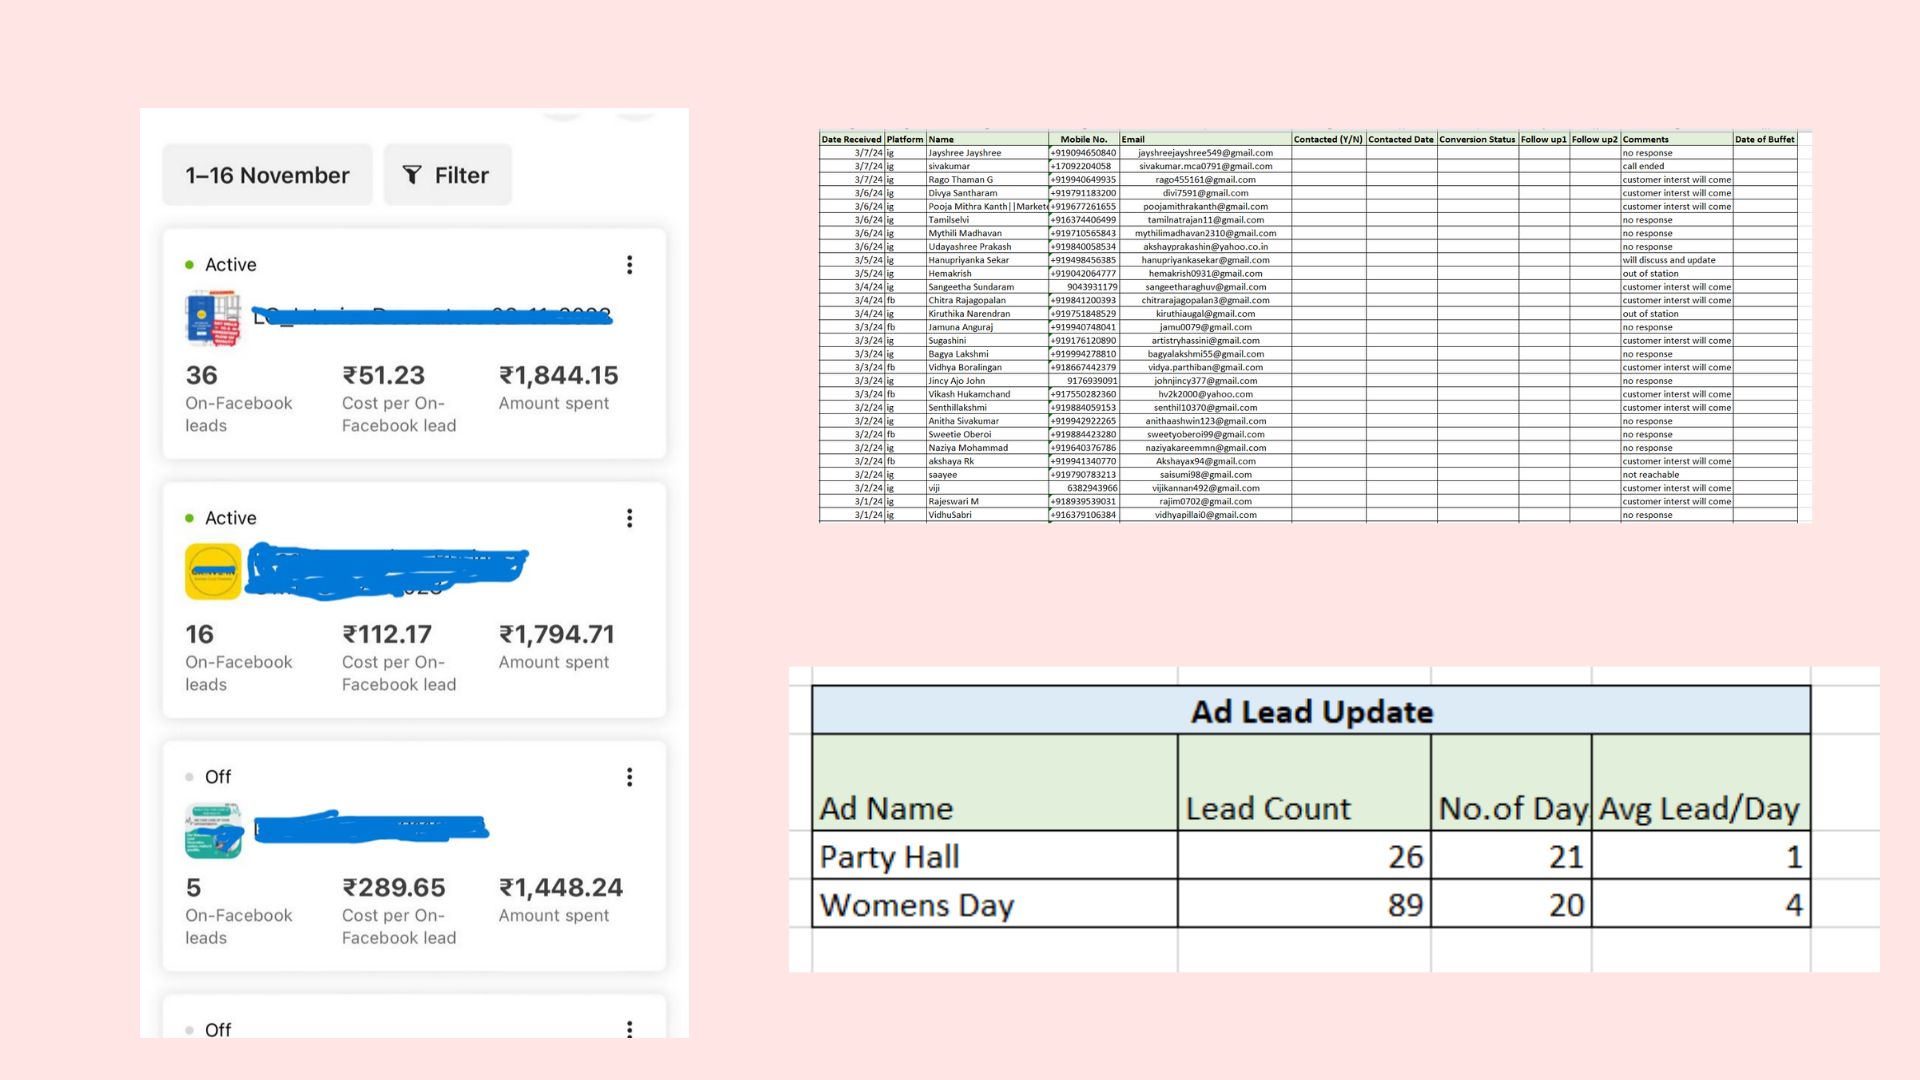Select the ₹289.65 cost per lead value
The image size is (1920, 1080).
[394, 887]
